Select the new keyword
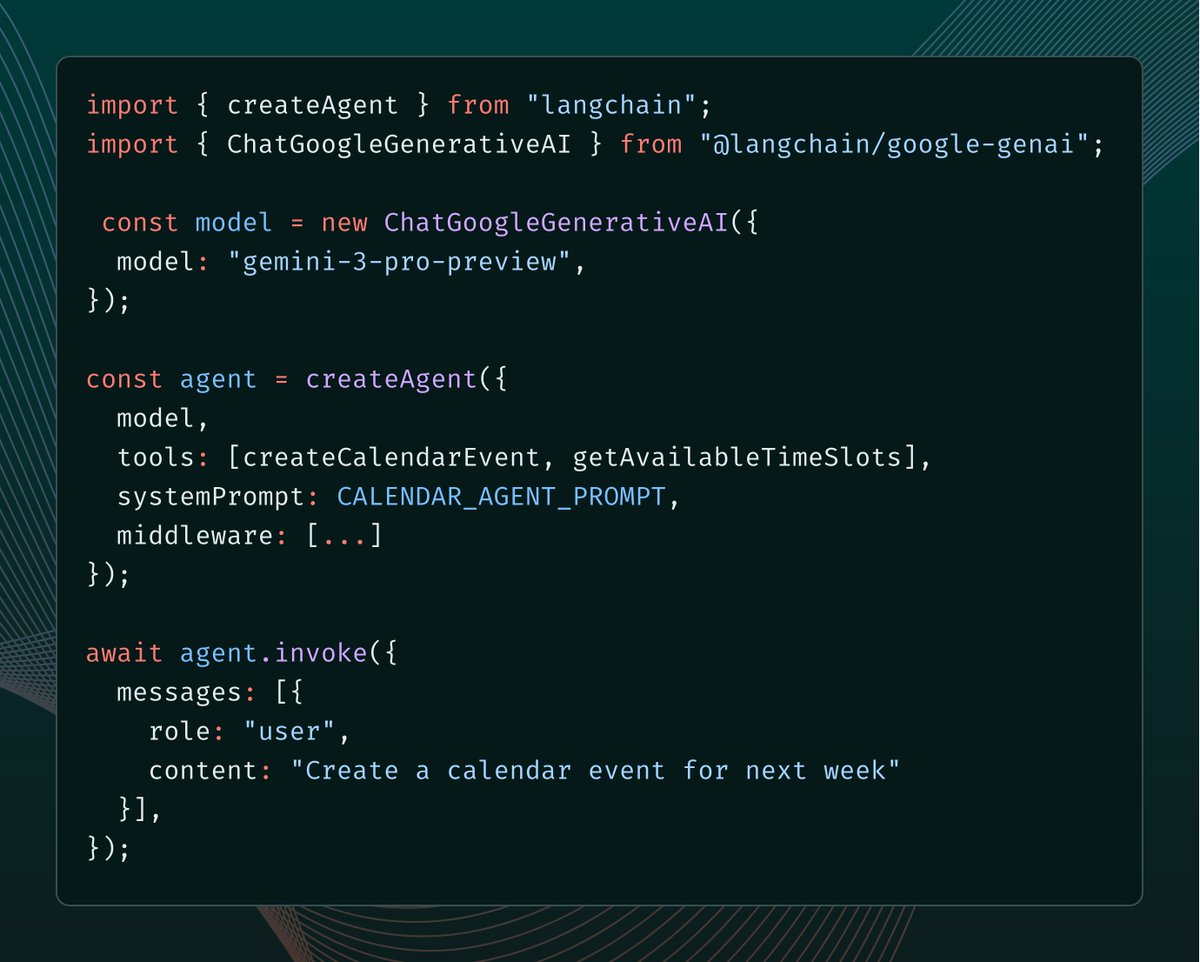The height and width of the screenshot is (962, 1200). (345, 222)
